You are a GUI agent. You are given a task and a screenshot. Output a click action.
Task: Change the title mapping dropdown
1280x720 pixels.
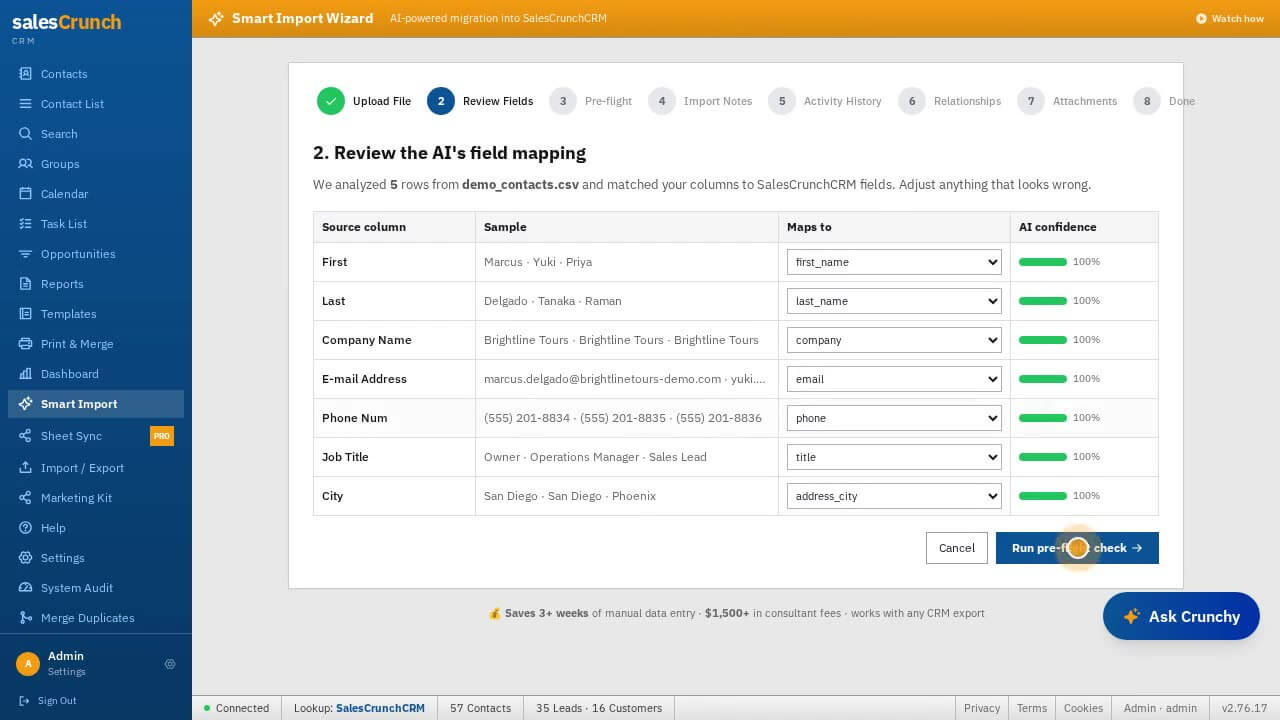tap(894, 457)
